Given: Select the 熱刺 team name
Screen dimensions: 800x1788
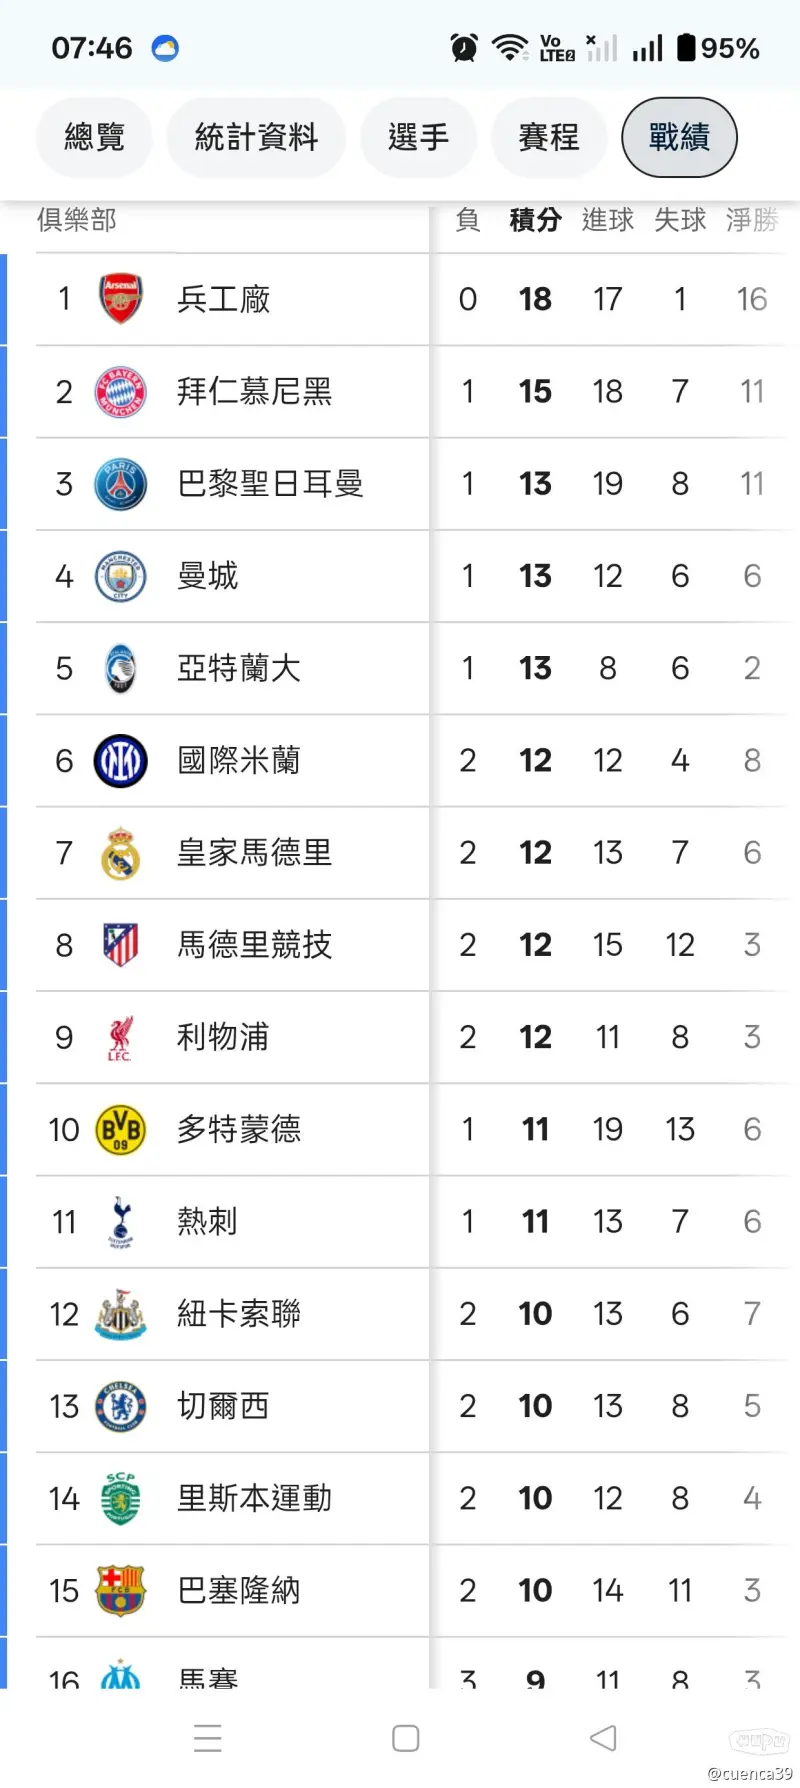Looking at the screenshot, I should point(207,1222).
